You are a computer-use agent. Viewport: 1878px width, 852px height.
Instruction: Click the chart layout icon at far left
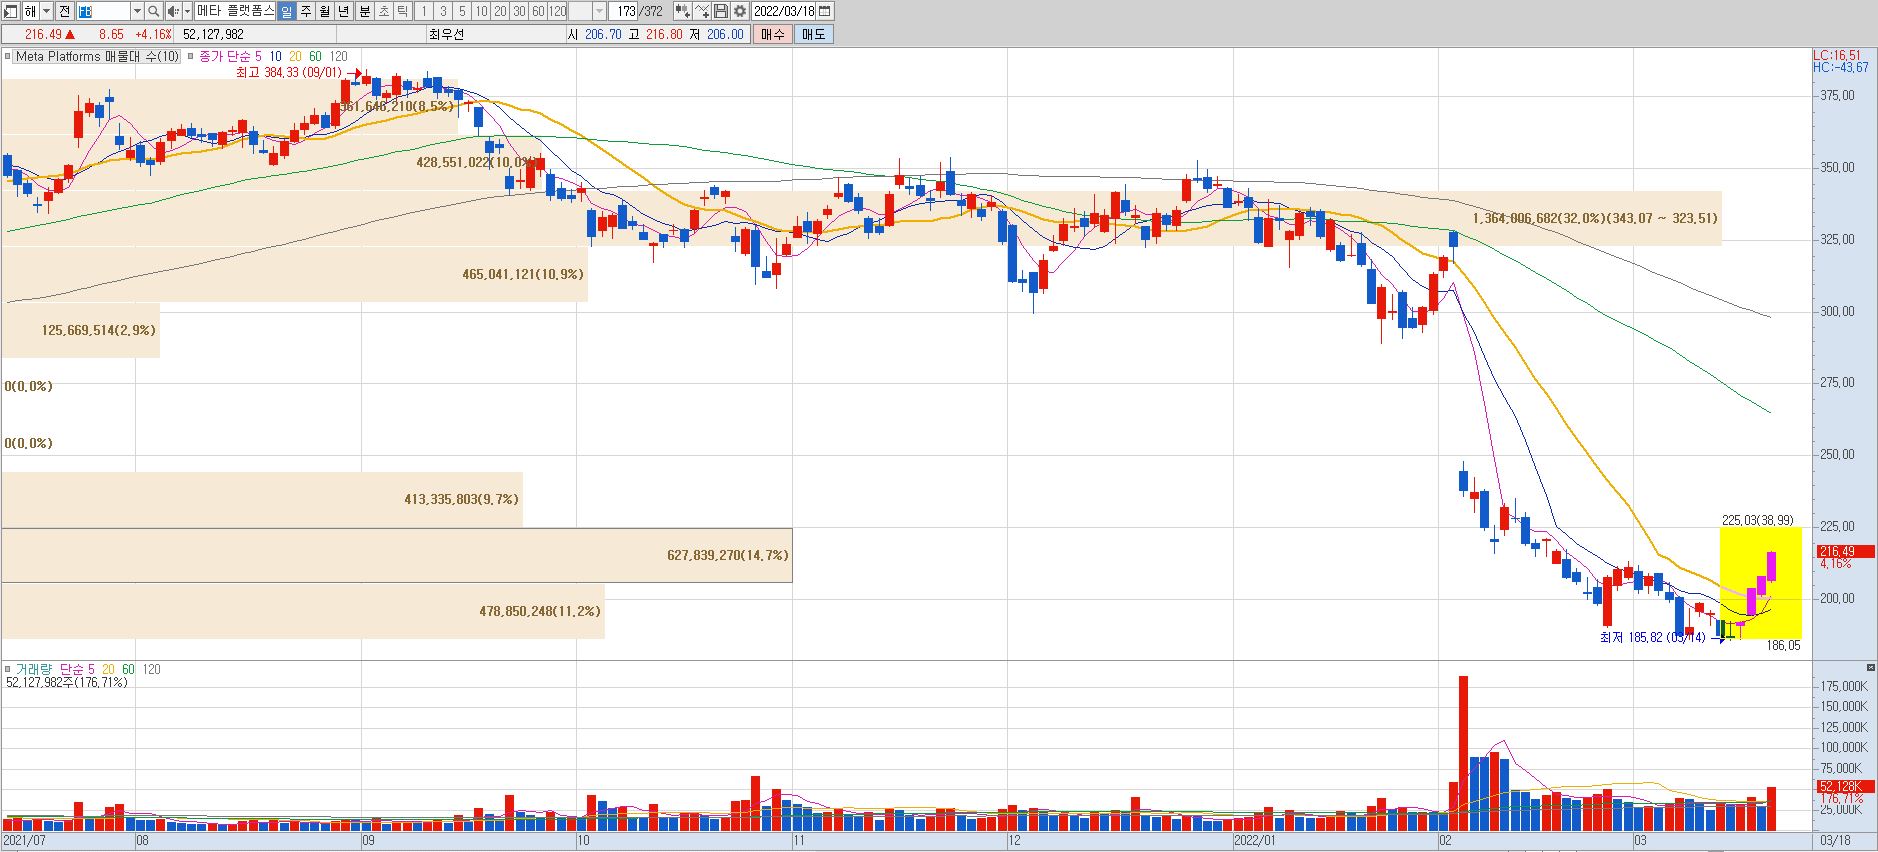click(10, 11)
